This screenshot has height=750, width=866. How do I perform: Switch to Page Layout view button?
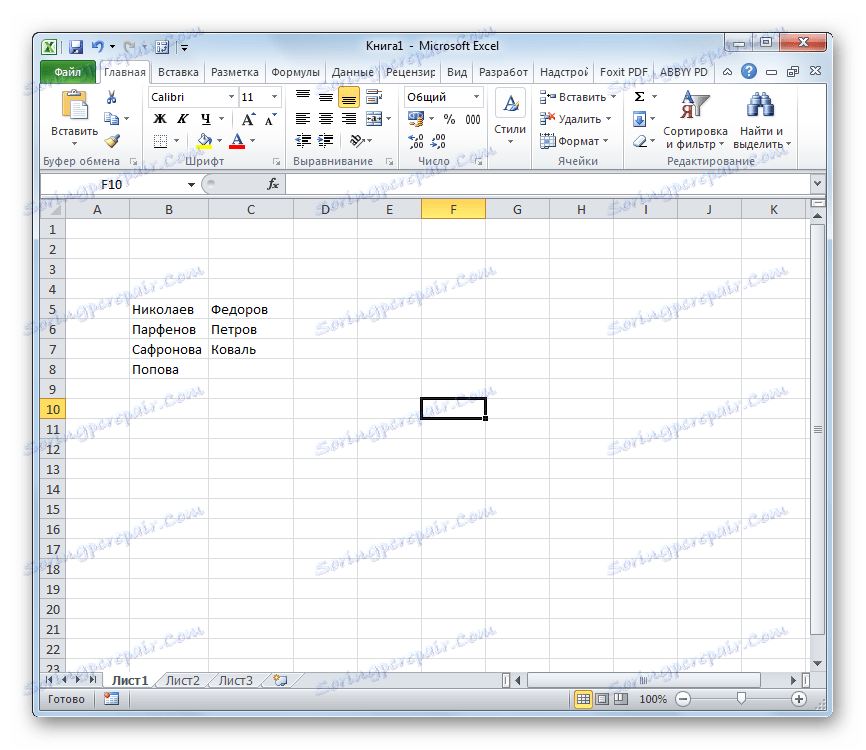pos(602,699)
